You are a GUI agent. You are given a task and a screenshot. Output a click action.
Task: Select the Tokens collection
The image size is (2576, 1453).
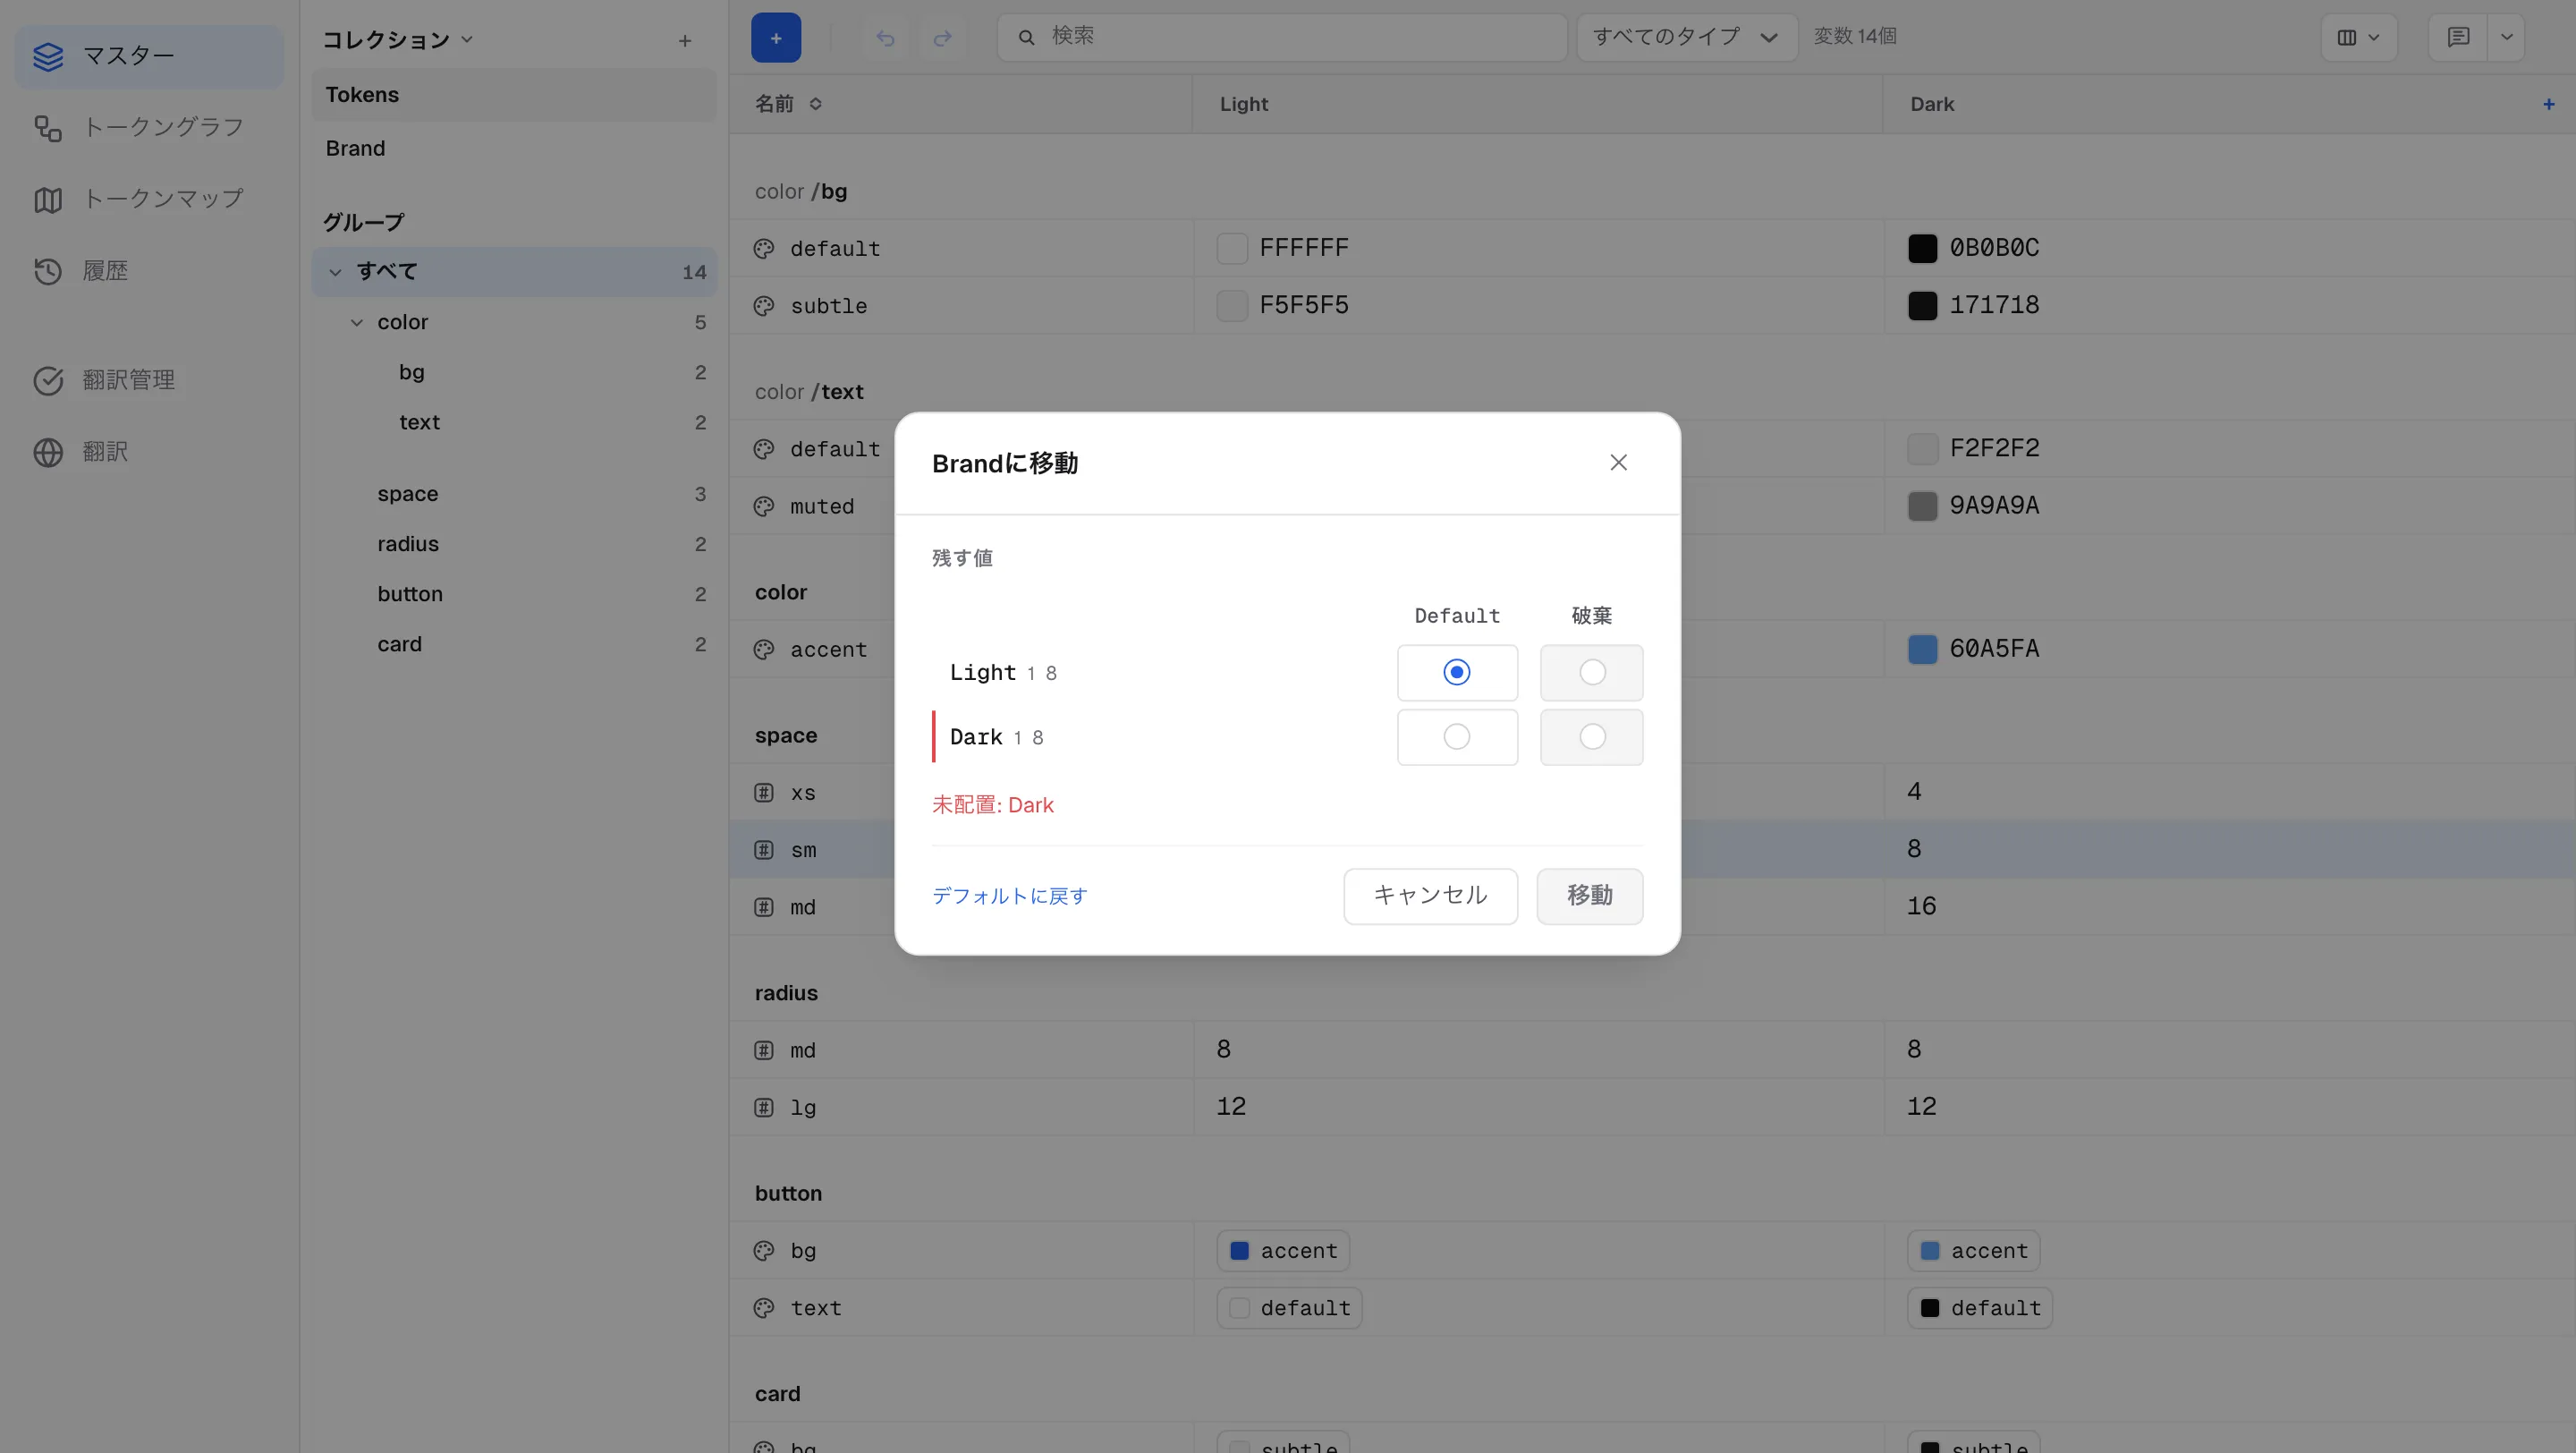click(514, 95)
